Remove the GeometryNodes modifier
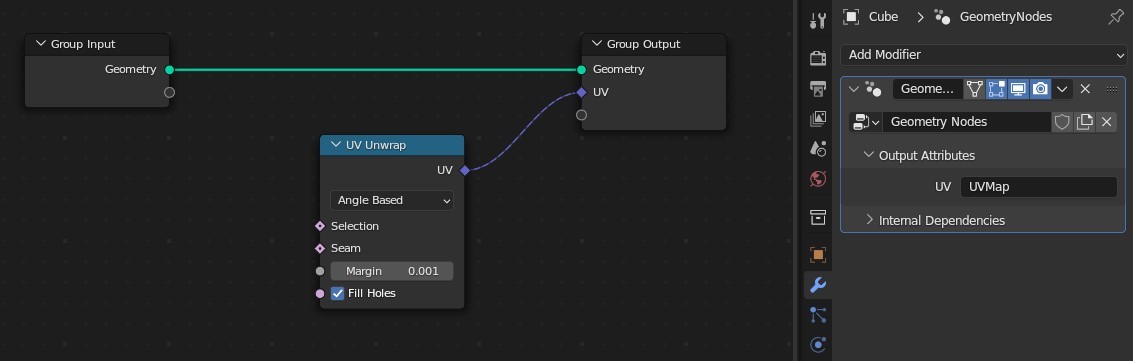1133x361 pixels. (x=1085, y=89)
